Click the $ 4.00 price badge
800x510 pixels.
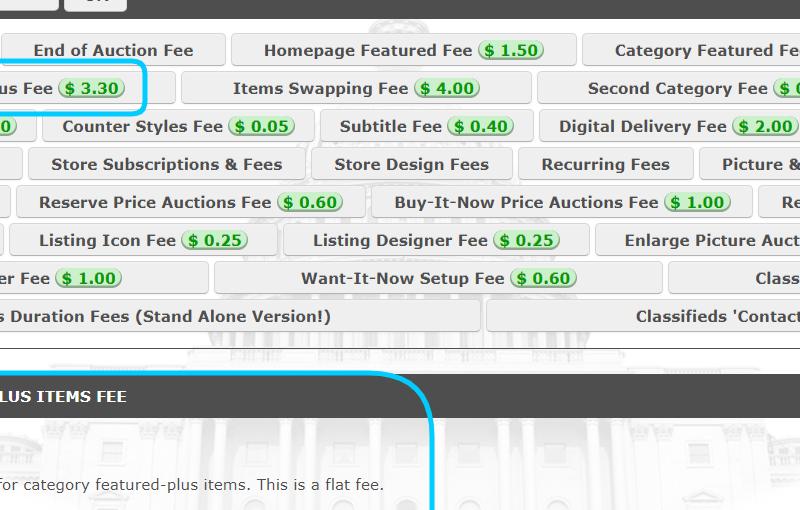[x=447, y=88]
